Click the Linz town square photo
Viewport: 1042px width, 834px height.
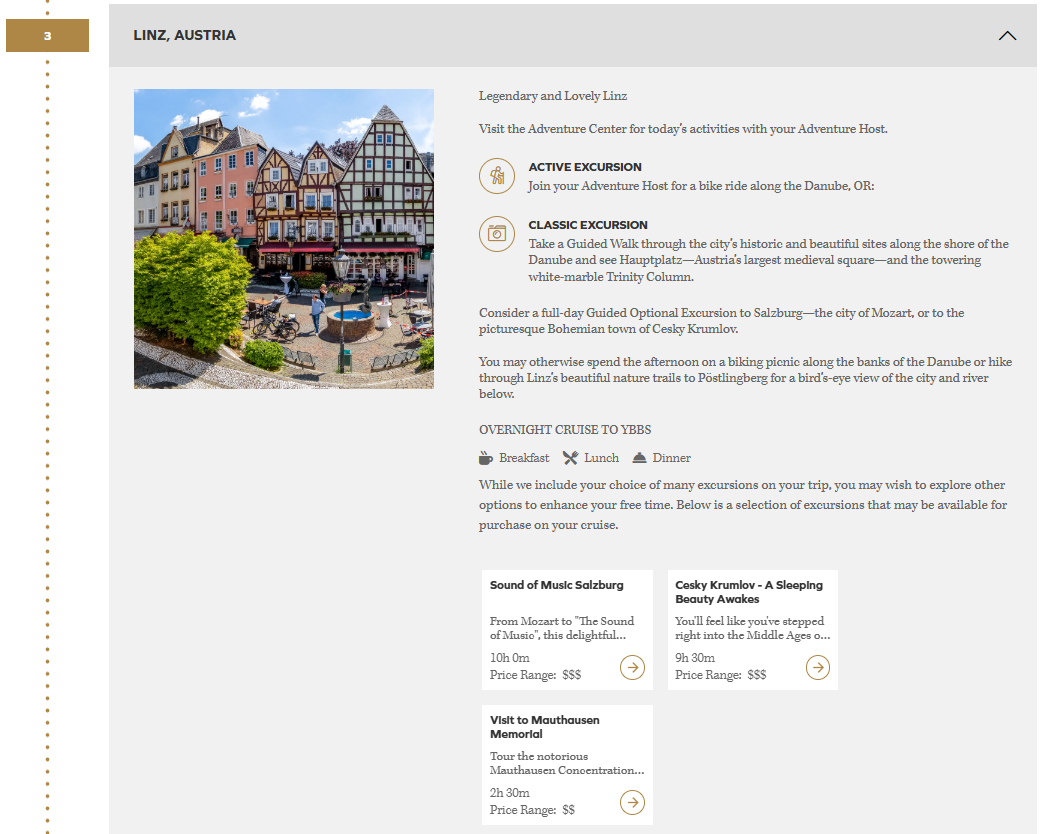284,239
